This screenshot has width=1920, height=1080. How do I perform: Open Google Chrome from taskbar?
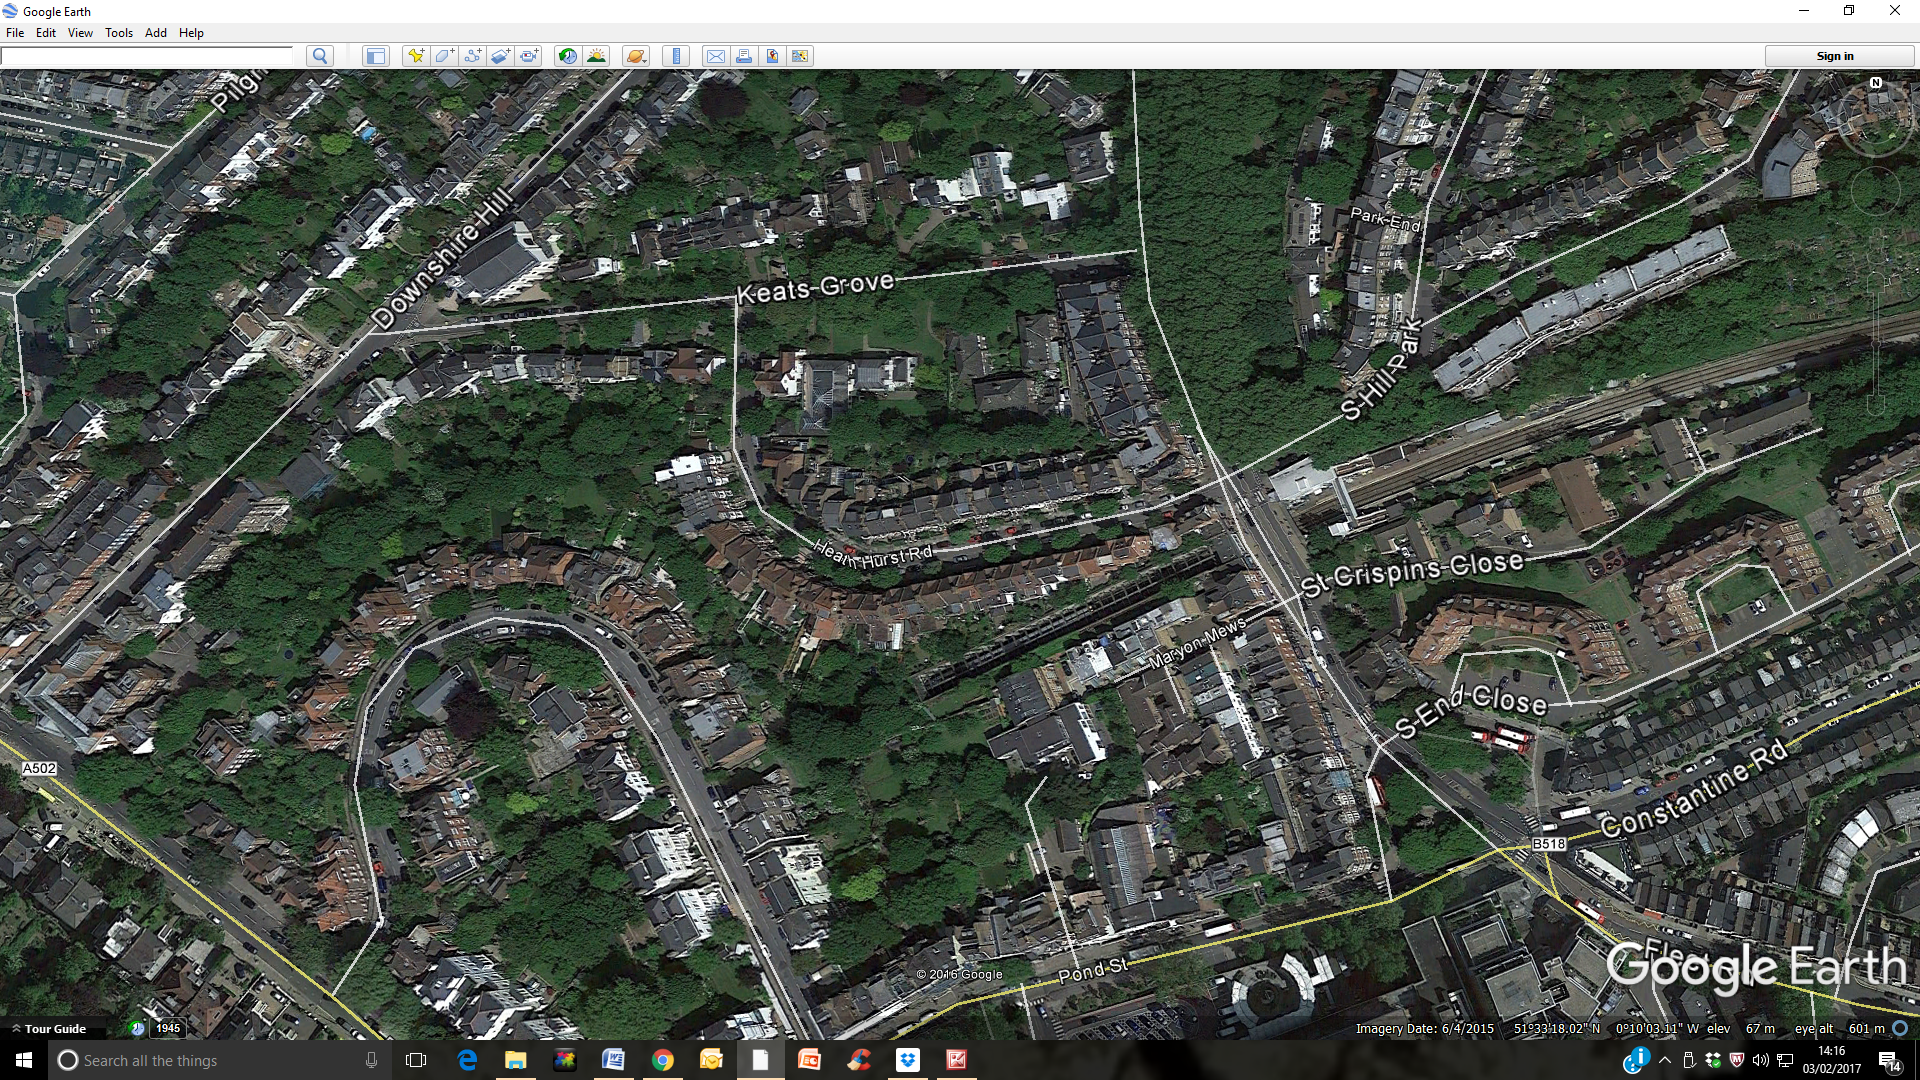pyautogui.click(x=663, y=1060)
